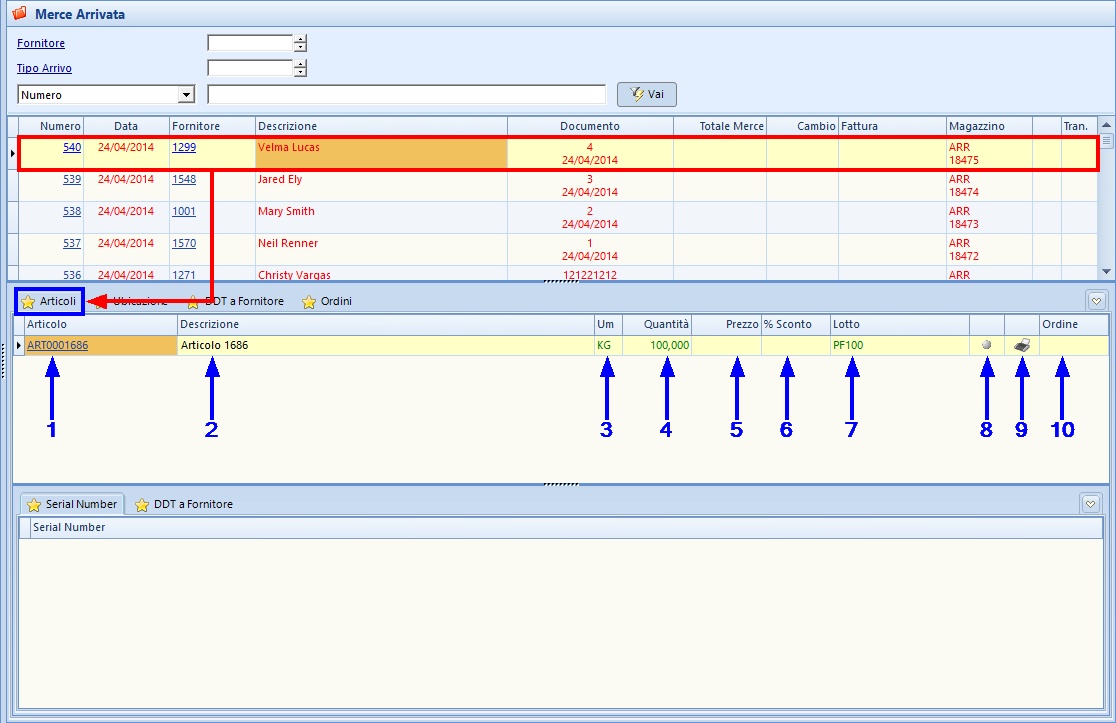The height and width of the screenshot is (723, 1116).
Task: Click the printer icon in the article row
Action: [x=1021, y=345]
